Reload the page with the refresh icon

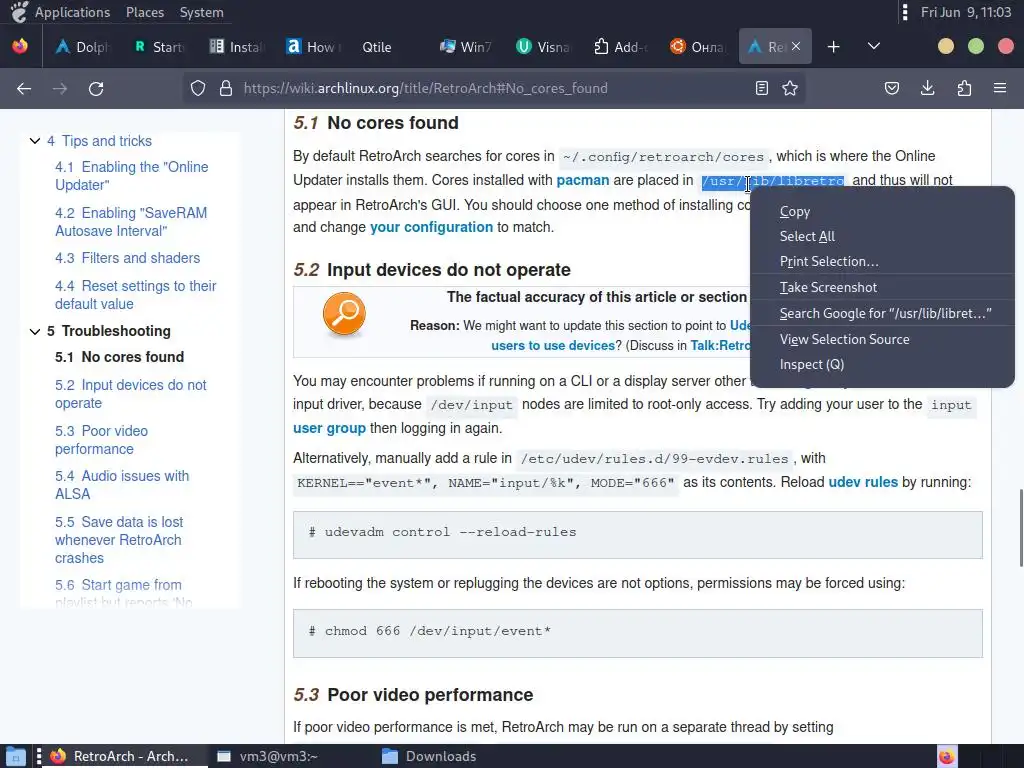(96, 88)
